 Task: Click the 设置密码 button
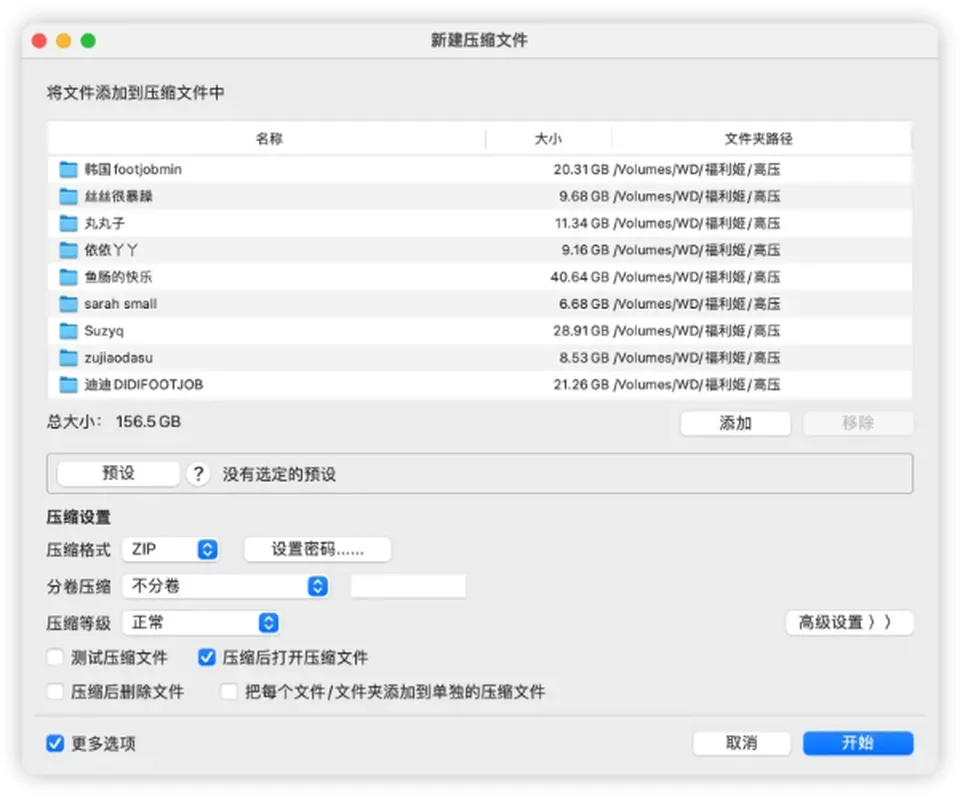tap(317, 549)
